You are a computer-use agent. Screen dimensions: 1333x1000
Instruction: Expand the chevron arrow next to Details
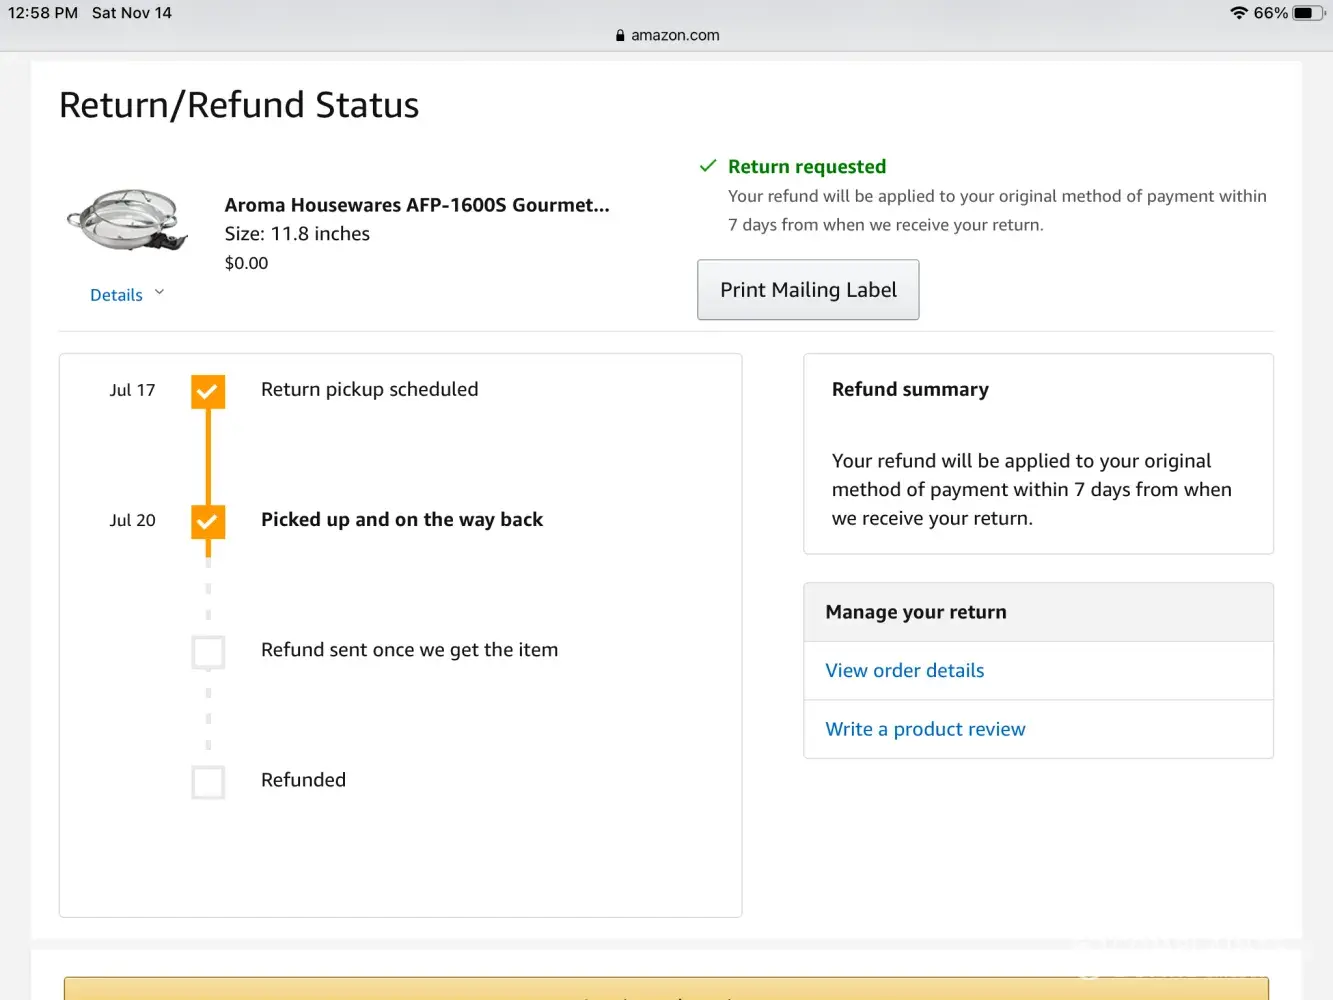click(159, 293)
